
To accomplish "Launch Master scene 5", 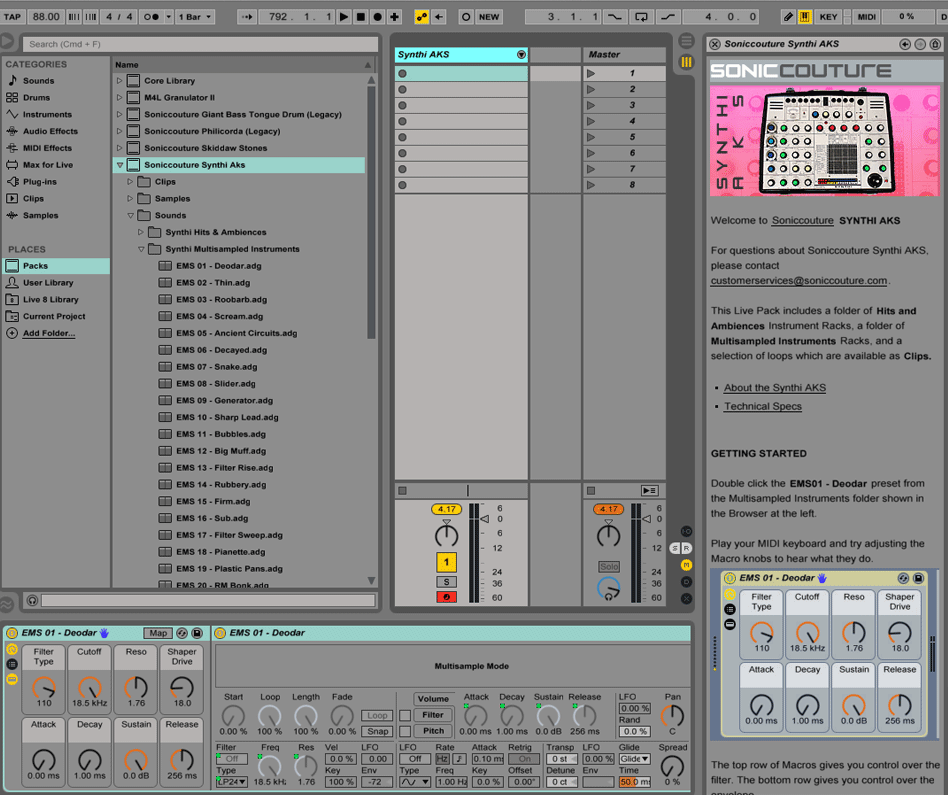I will tap(591, 137).
